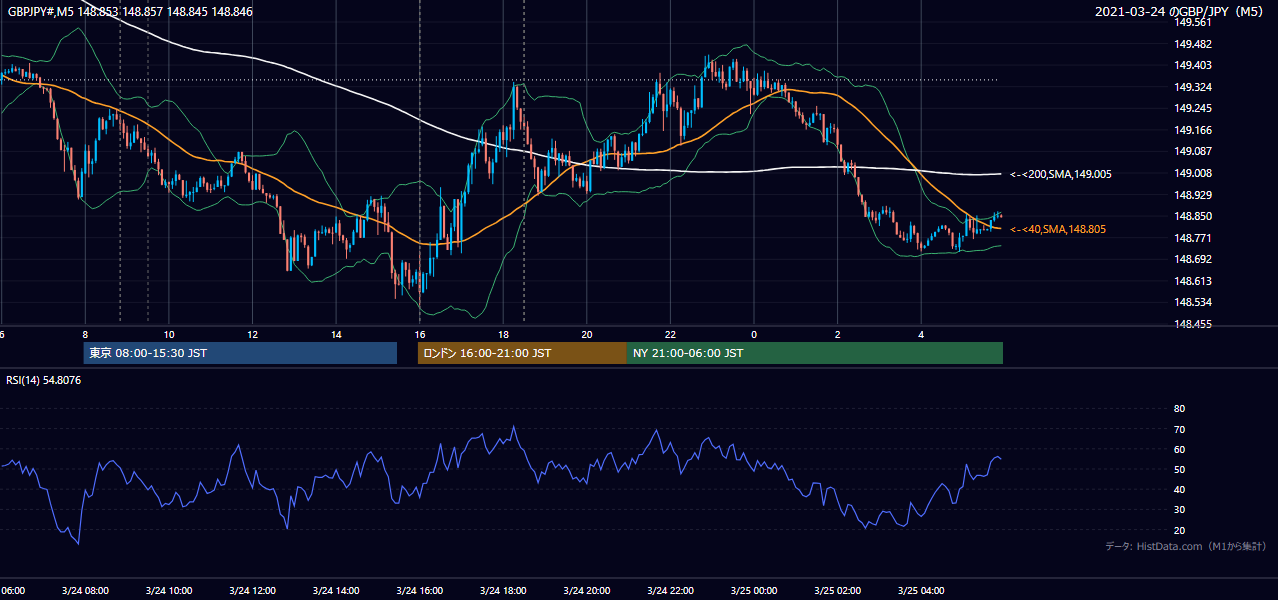Click the 148.613 price axis label
This screenshot has width=1278, height=600.
(1192, 281)
